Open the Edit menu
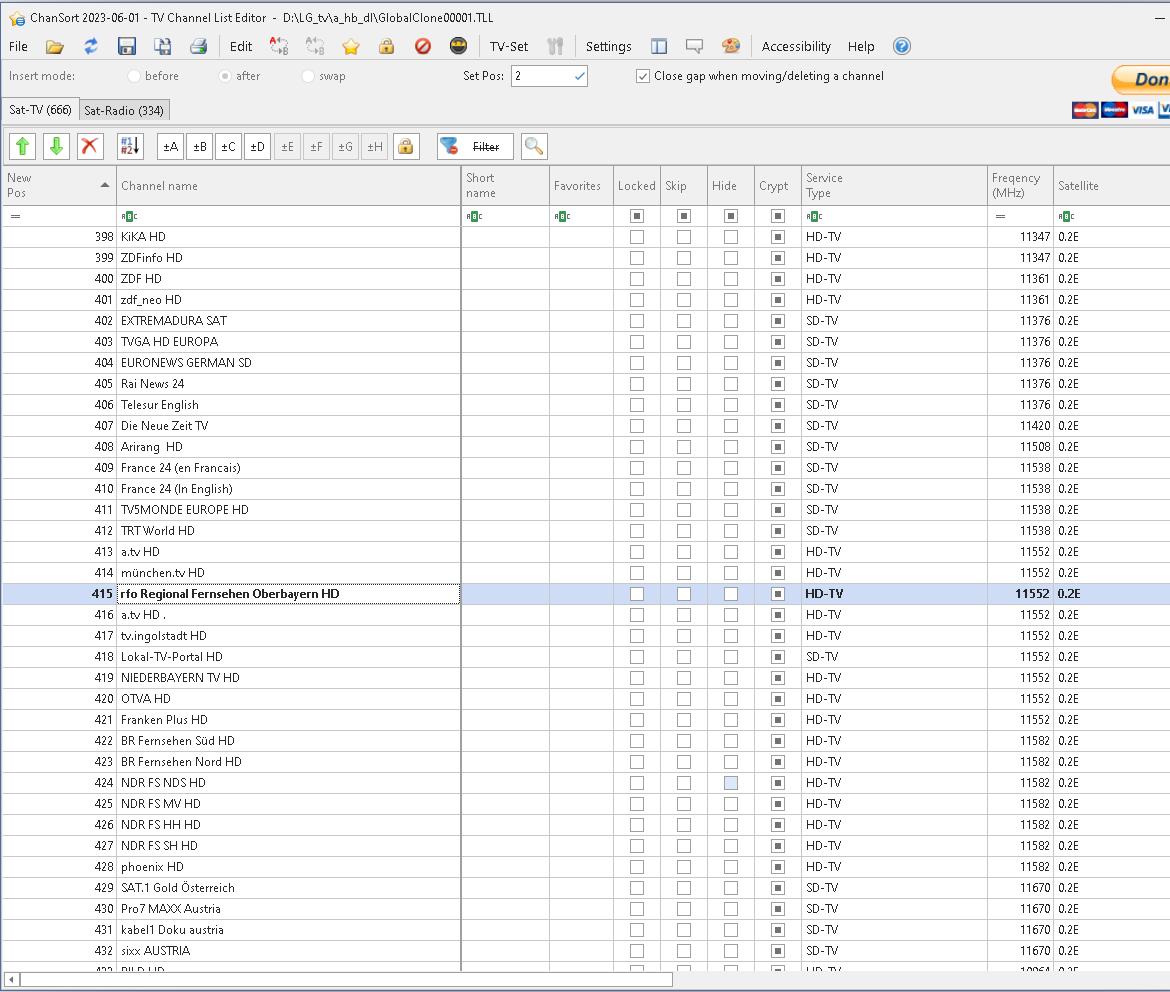 point(240,46)
